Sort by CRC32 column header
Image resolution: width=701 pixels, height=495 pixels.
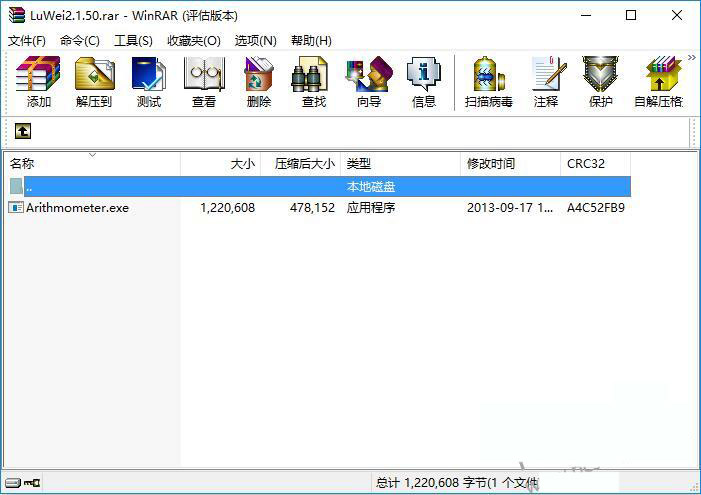pyautogui.click(x=595, y=164)
